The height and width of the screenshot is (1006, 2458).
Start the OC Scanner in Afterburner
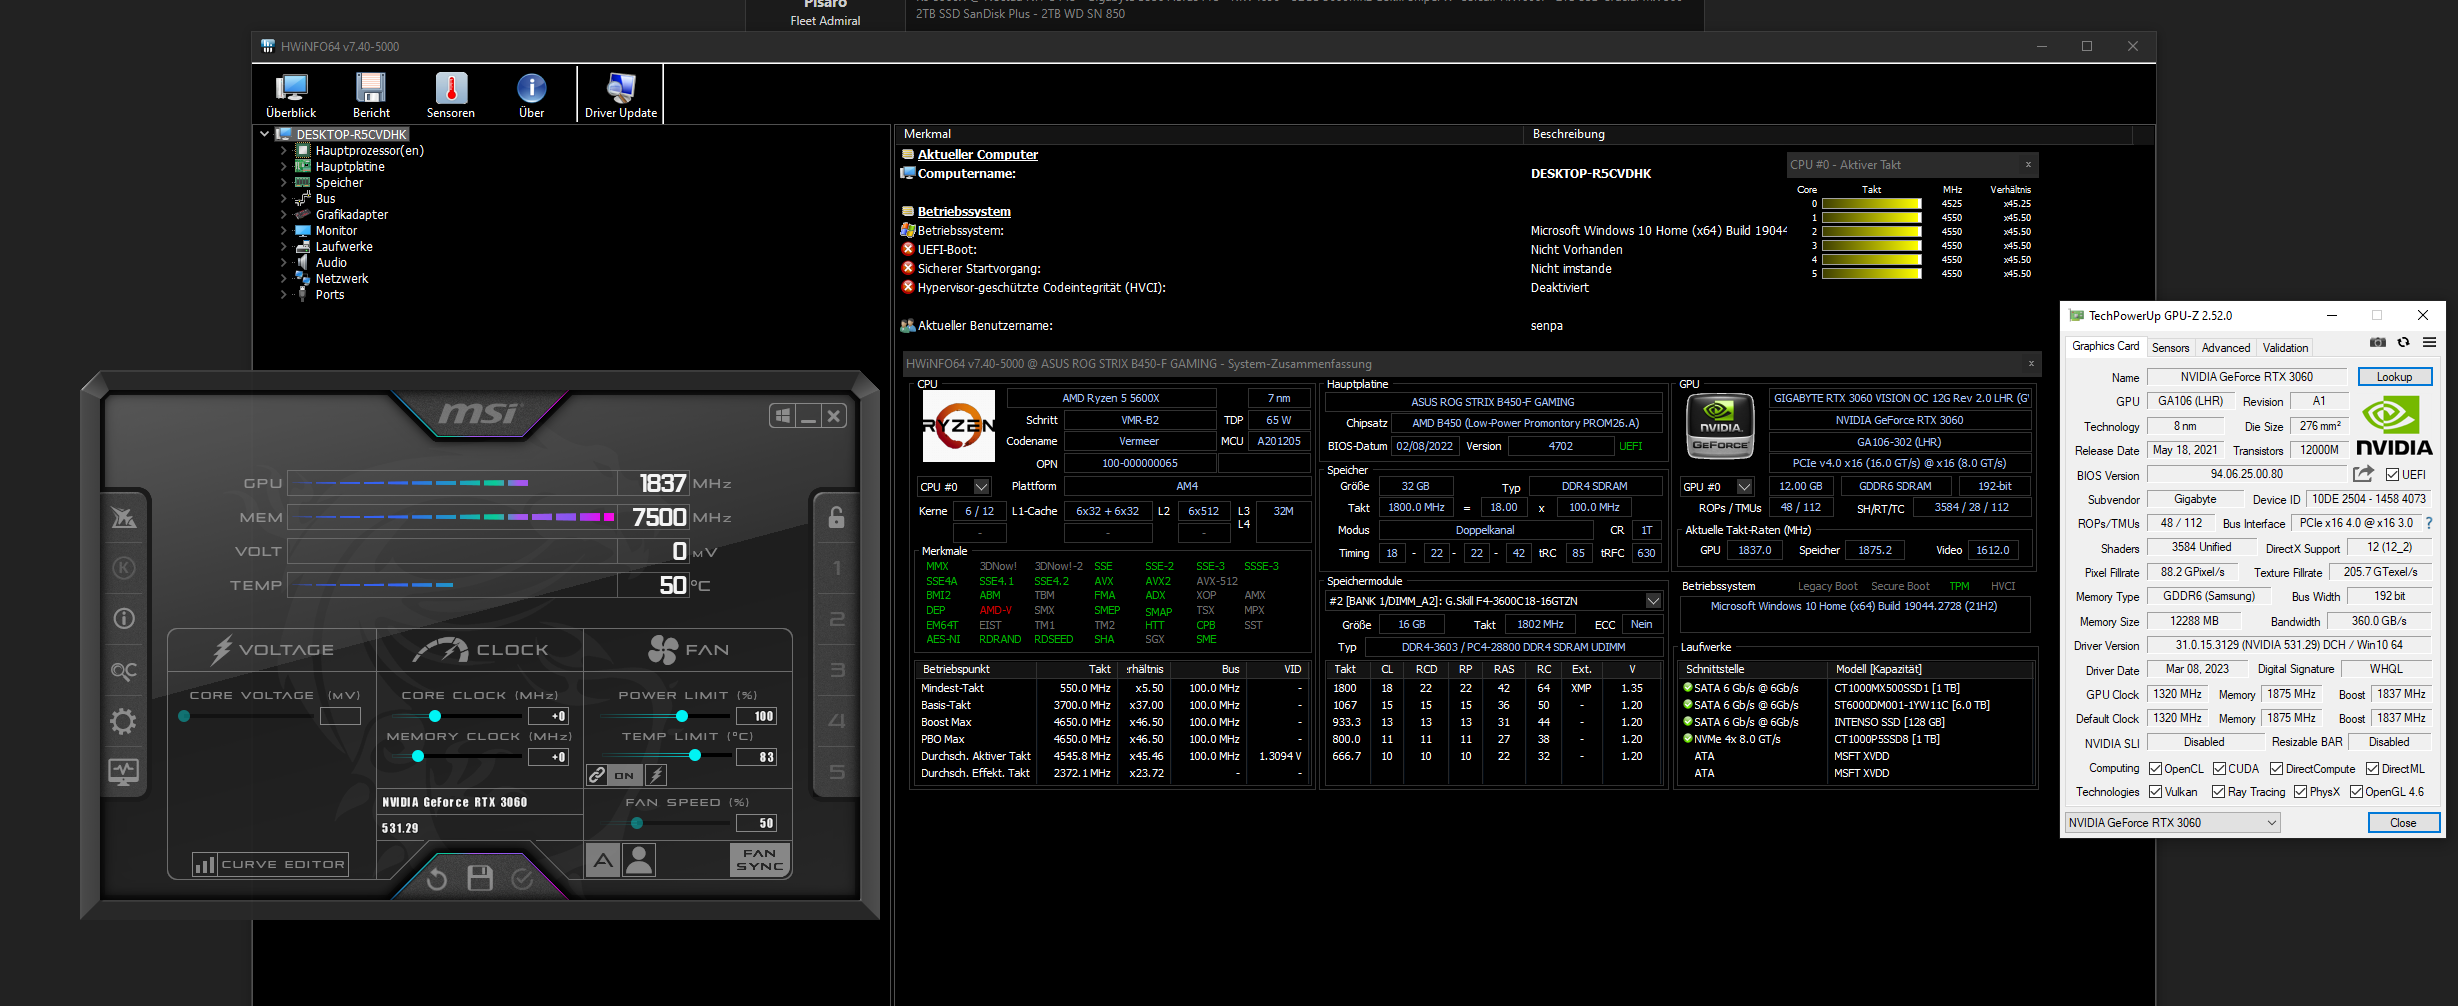click(124, 670)
